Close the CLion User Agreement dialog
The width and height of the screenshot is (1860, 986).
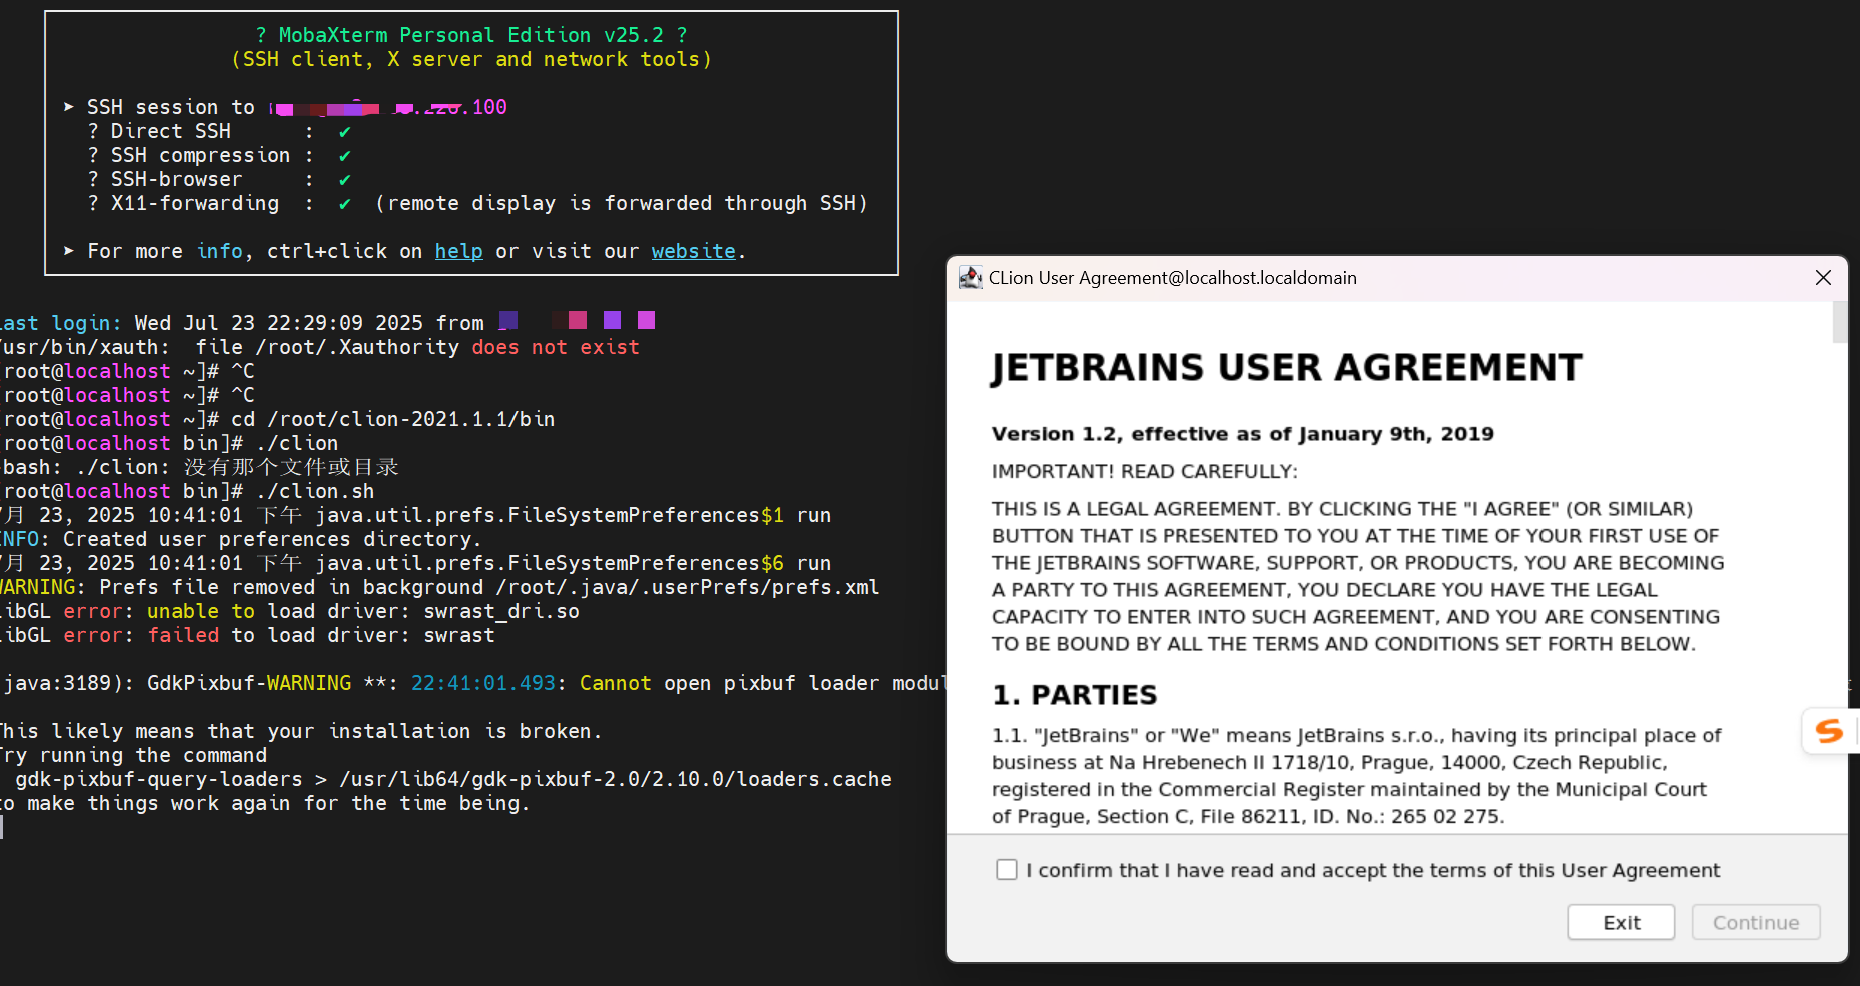[1823, 278]
